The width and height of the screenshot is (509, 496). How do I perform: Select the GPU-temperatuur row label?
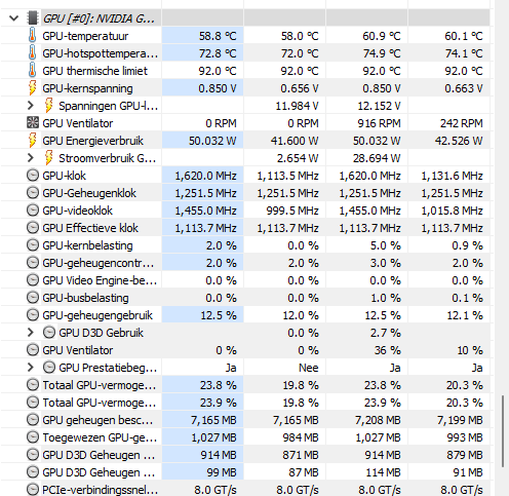(x=85, y=36)
